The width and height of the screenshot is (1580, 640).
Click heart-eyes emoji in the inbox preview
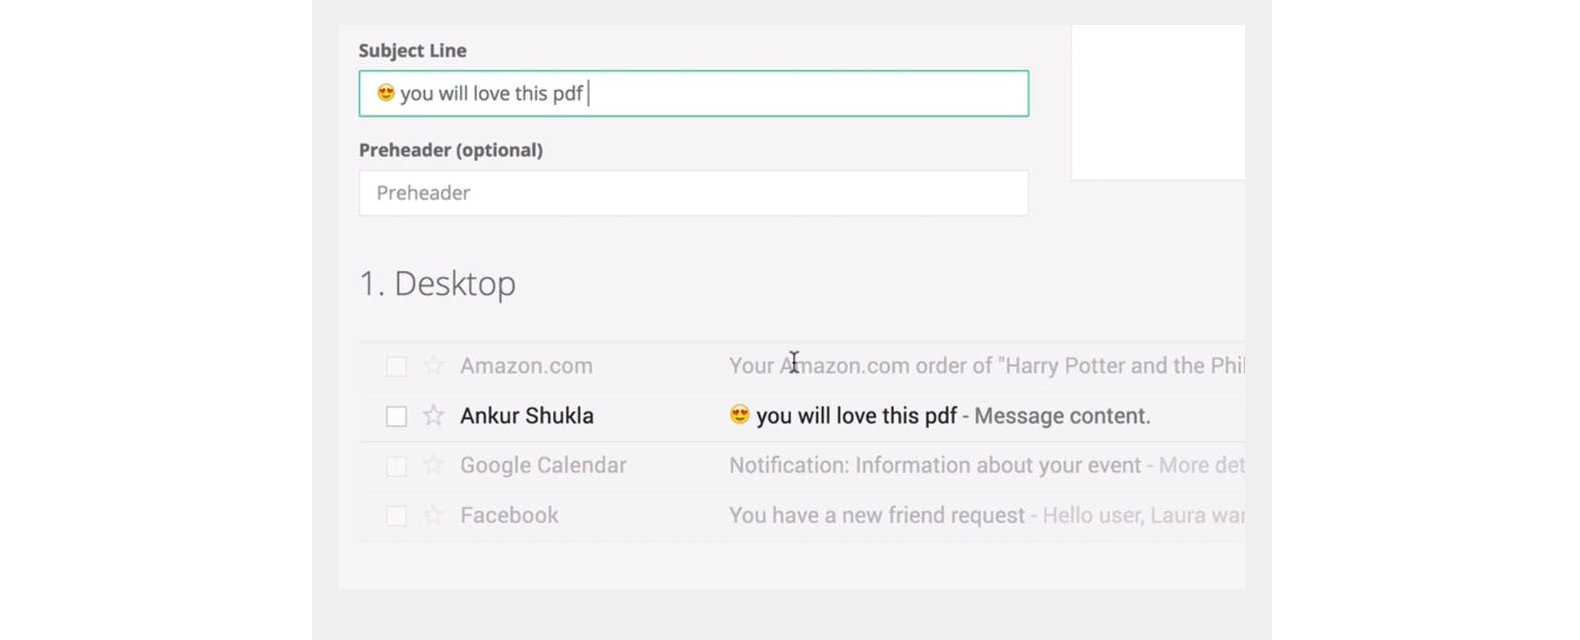(739, 415)
